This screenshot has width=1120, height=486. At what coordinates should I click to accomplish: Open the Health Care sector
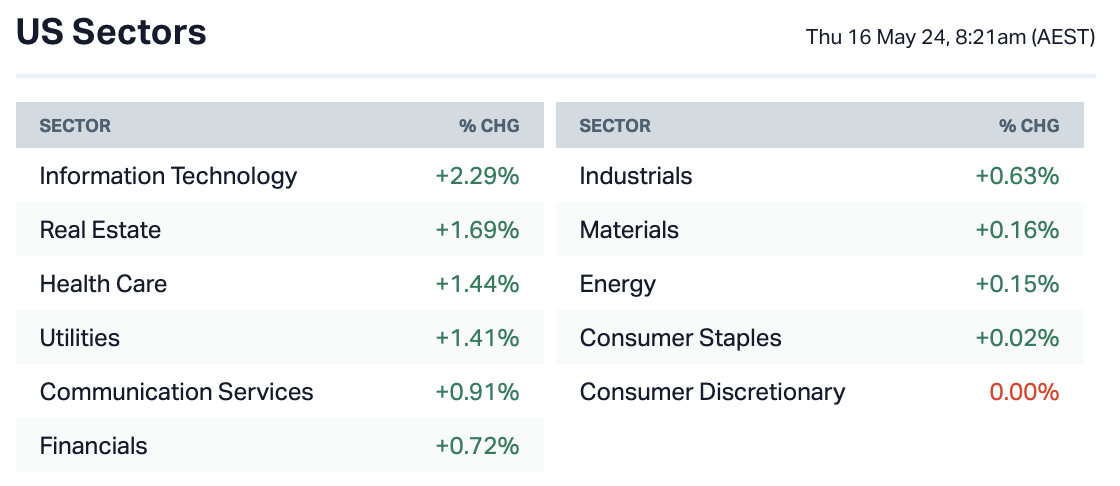point(103,284)
